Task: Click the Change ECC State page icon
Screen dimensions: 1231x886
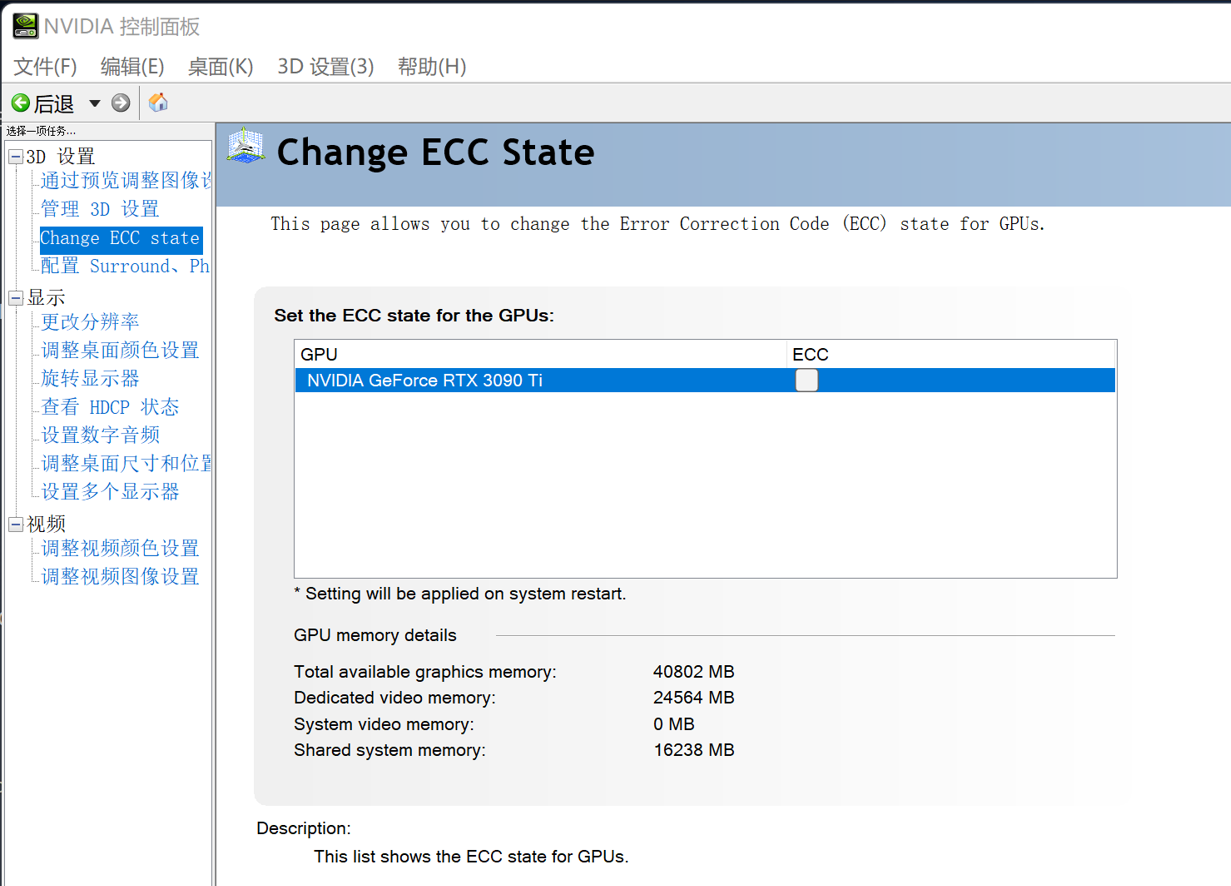Action: coord(246,147)
